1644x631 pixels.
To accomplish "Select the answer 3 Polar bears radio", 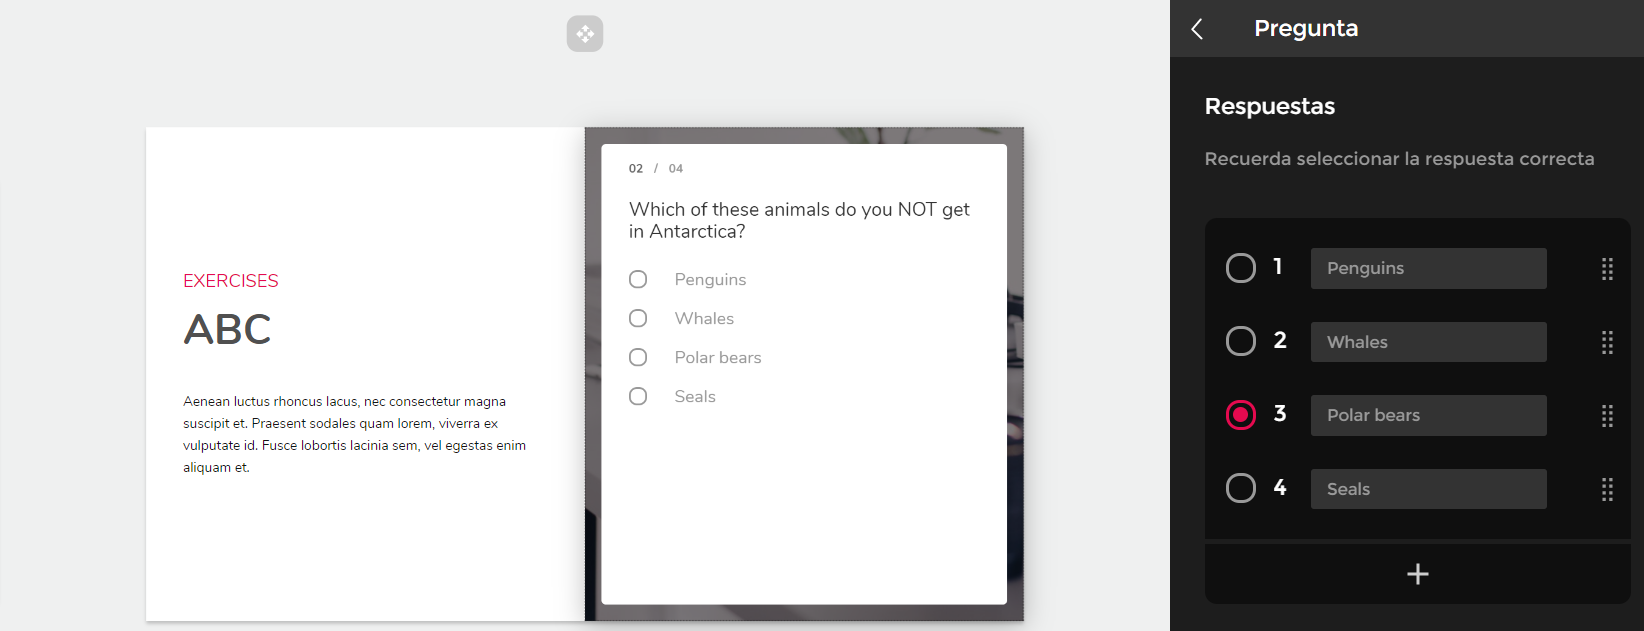I will pyautogui.click(x=1241, y=415).
